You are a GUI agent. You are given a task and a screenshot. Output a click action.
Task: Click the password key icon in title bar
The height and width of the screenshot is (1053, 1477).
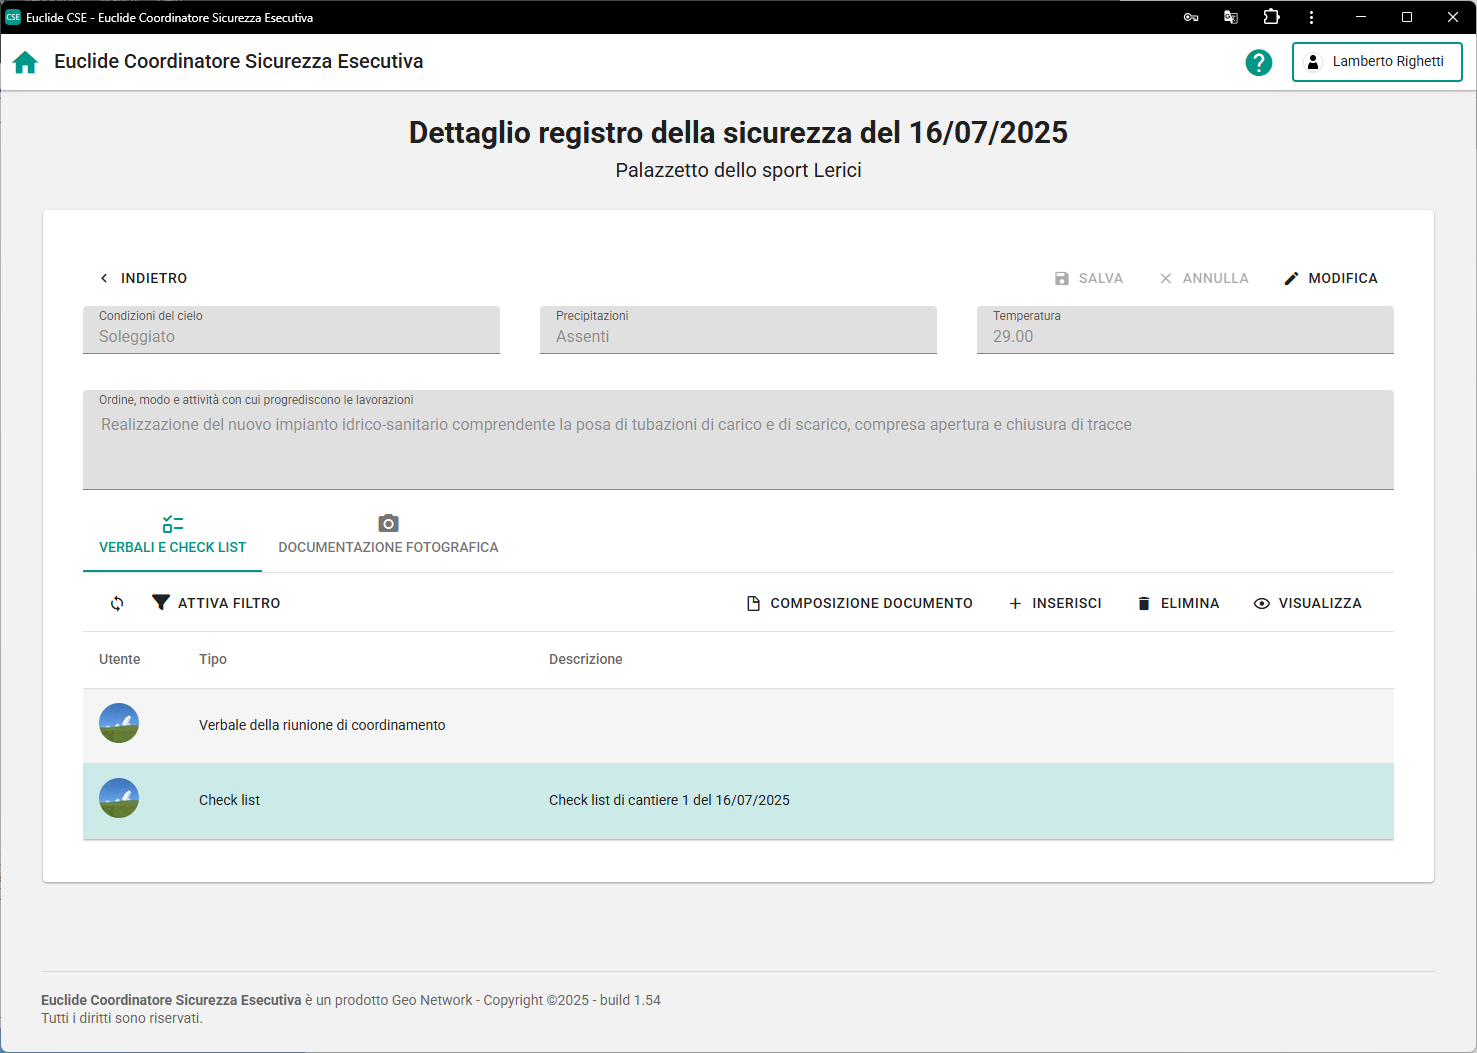click(x=1191, y=17)
